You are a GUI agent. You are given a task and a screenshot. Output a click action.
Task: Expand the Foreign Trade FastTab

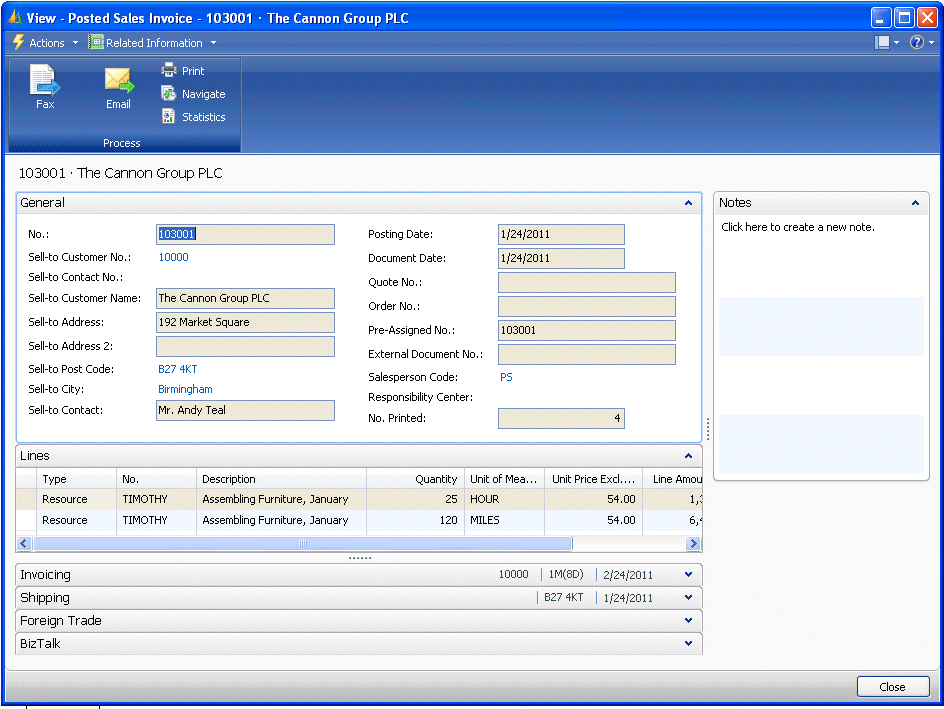point(688,621)
